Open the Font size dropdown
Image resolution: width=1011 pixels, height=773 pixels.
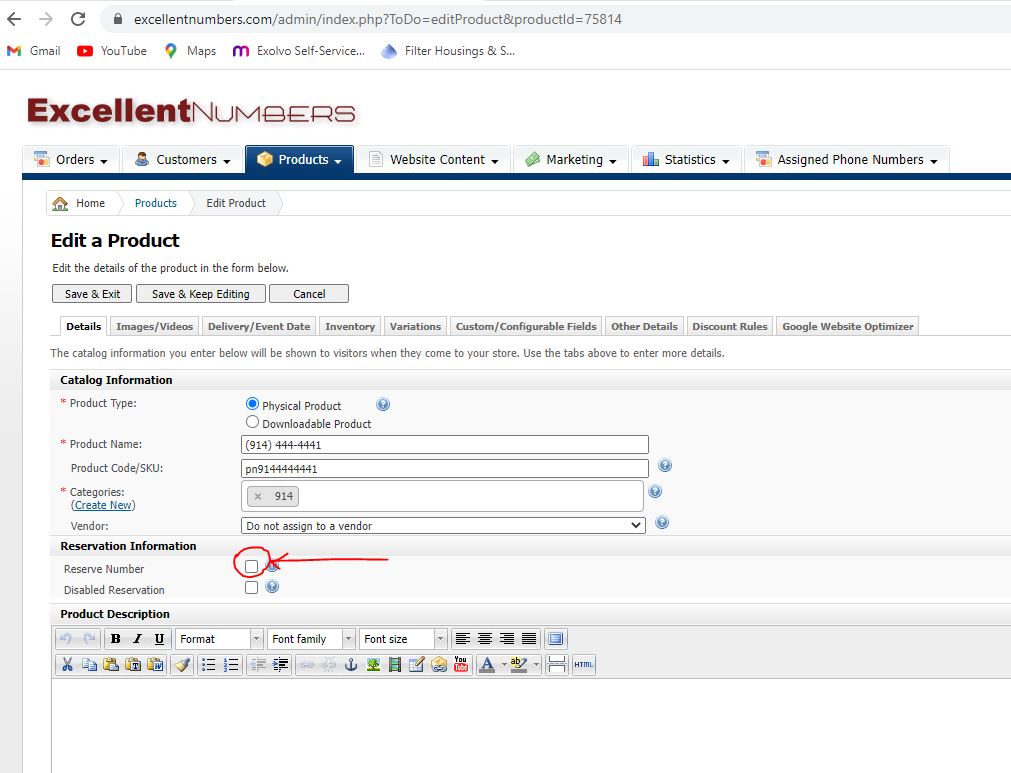tap(403, 639)
